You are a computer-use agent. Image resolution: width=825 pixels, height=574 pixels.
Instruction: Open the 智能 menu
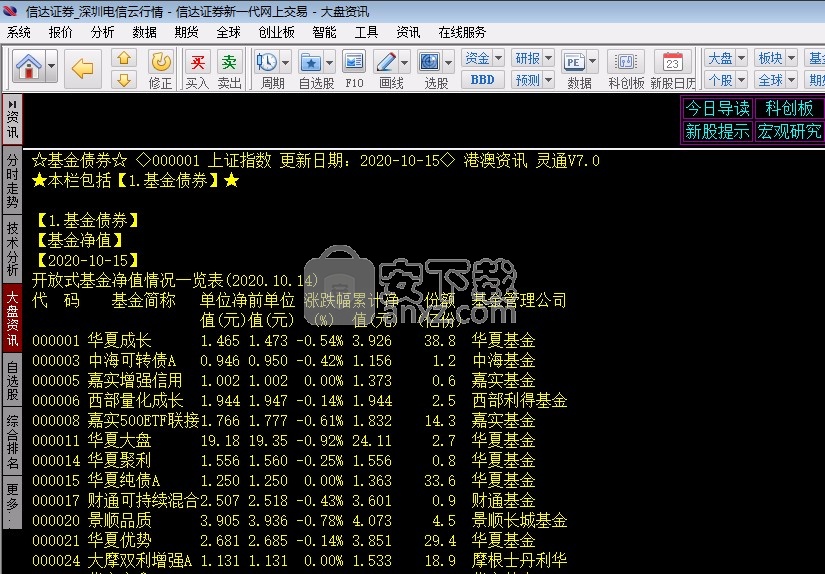click(x=324, y=33)
